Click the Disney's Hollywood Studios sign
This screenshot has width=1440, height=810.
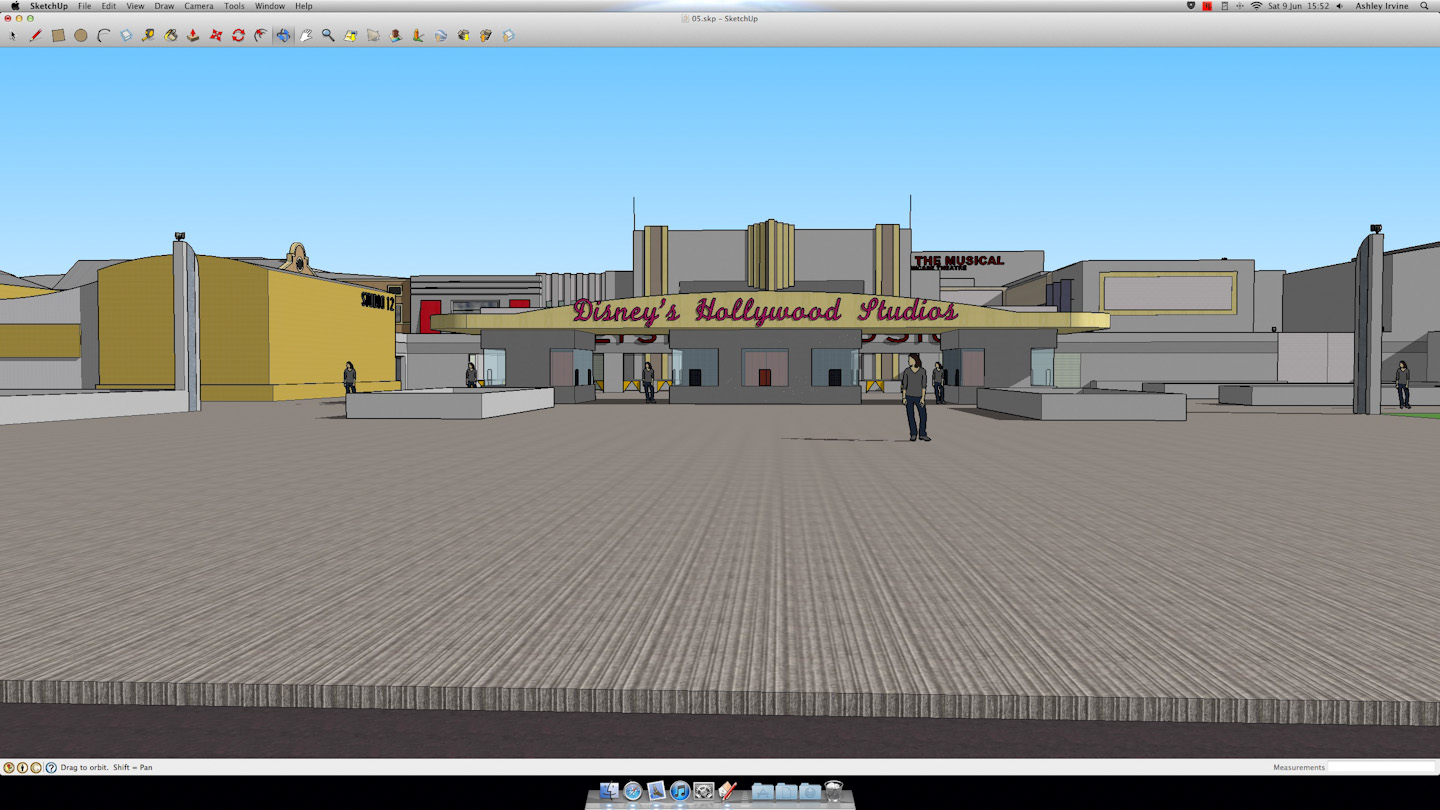pos(765,311)
